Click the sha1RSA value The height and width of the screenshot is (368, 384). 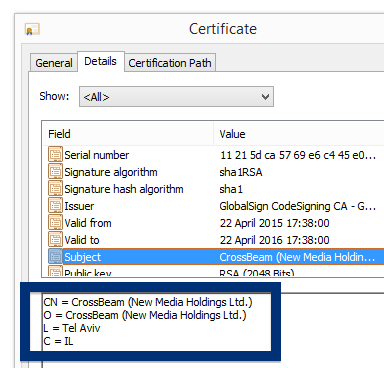click(x=241, y=172)
